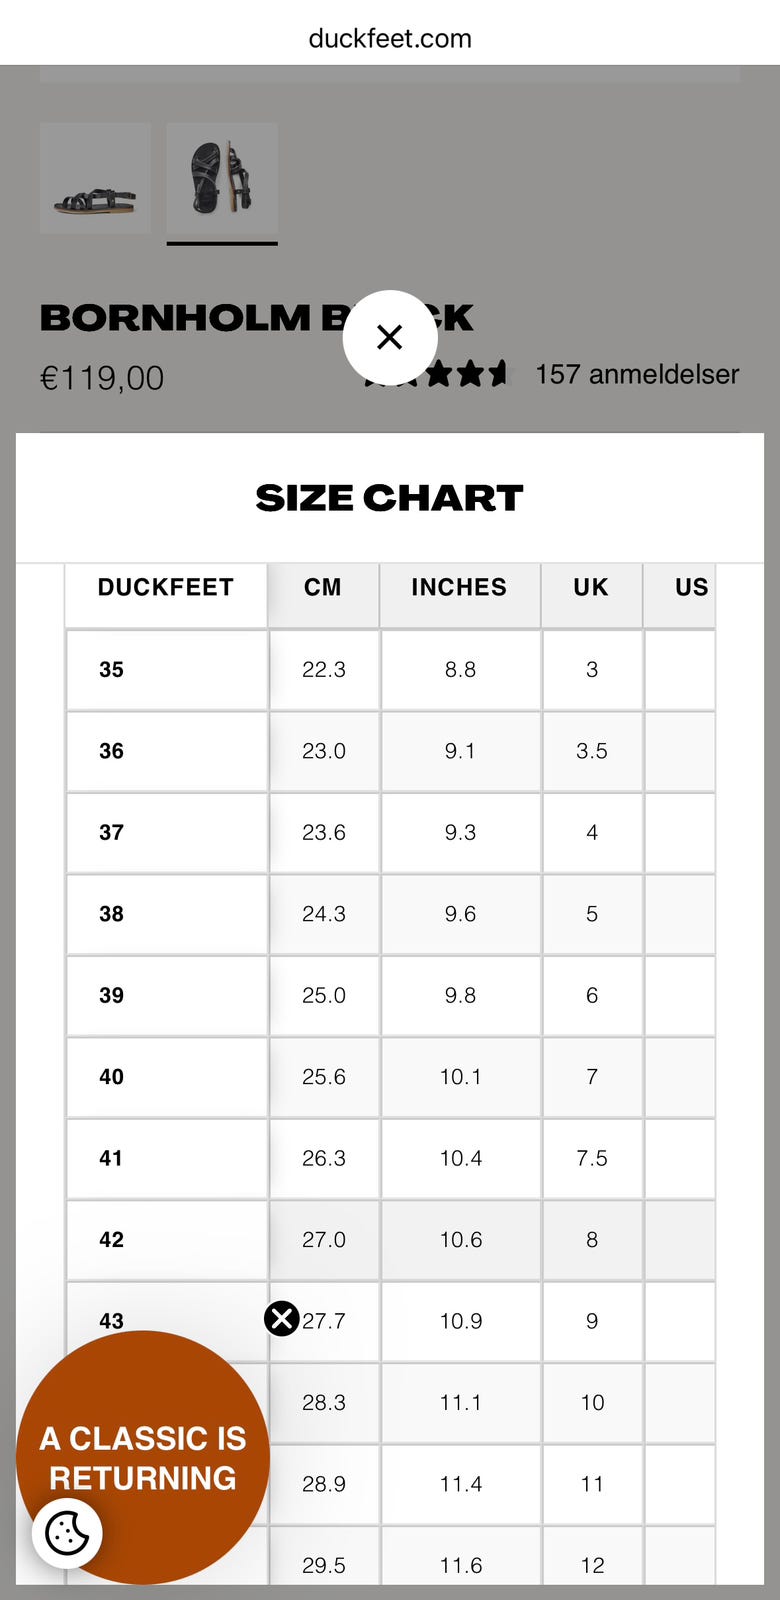
Task: Click the DUCKFEET column header
Action: click(x=166, y=587)
